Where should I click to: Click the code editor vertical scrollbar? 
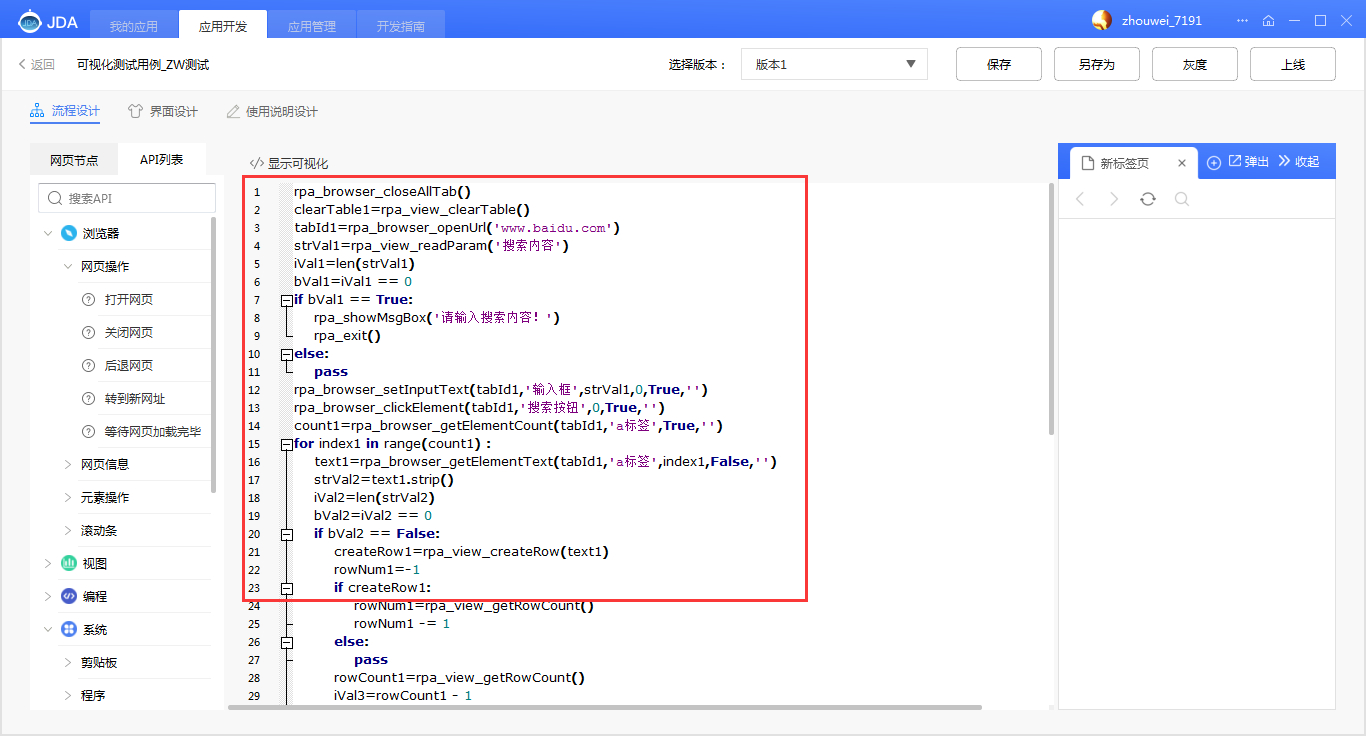click(x=1051, y=308)
